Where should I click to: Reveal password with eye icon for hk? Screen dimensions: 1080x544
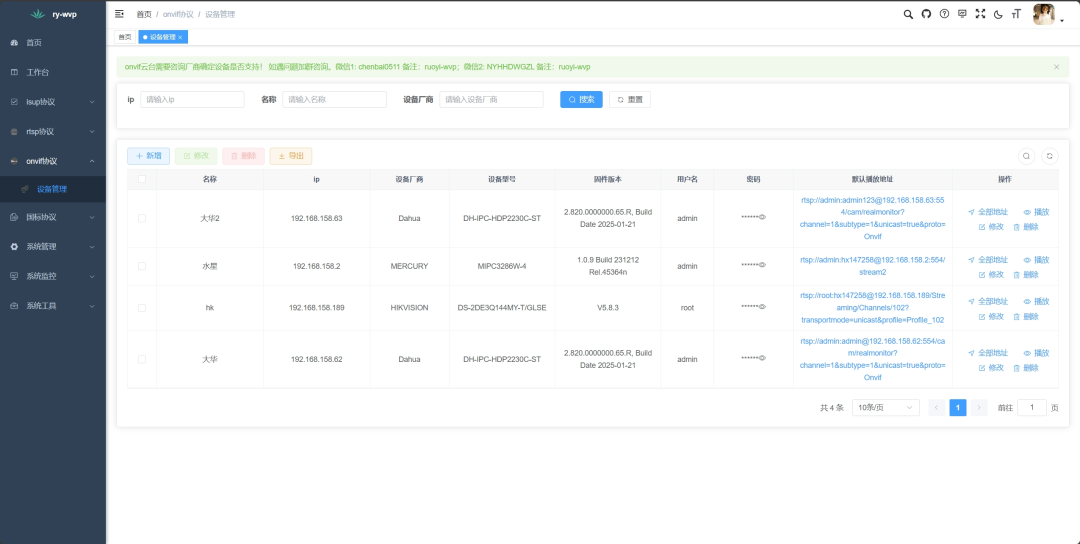pyautogui.click(x=762, y=307)
